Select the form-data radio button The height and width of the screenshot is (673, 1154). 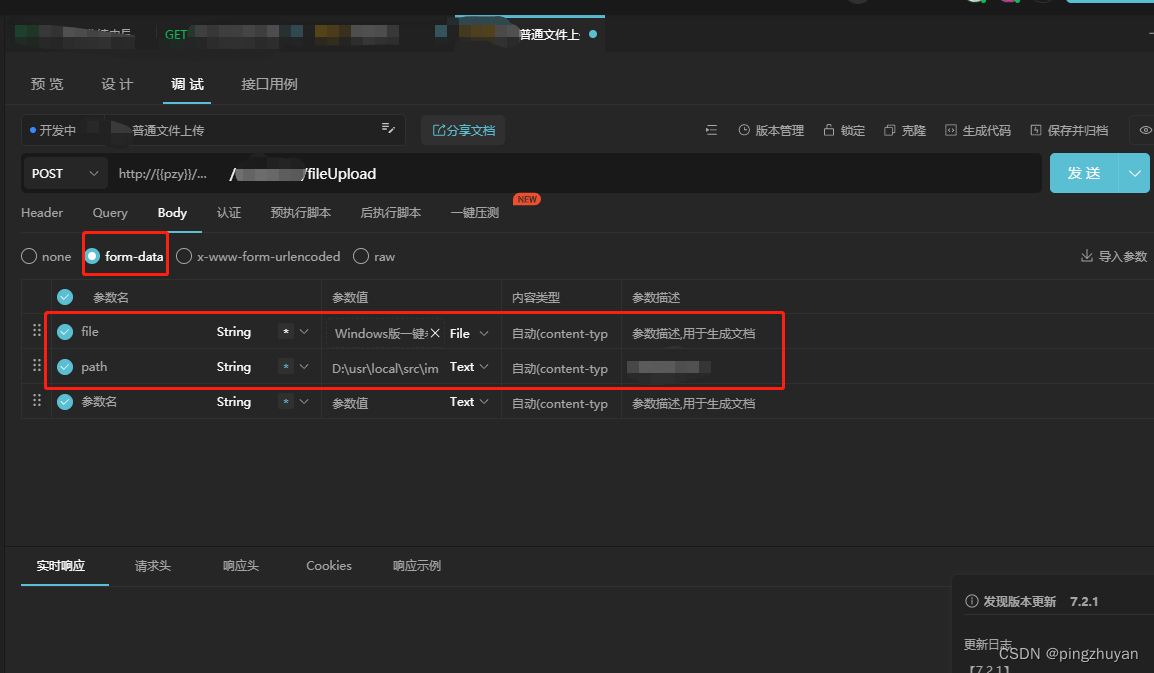coord(92,256)
